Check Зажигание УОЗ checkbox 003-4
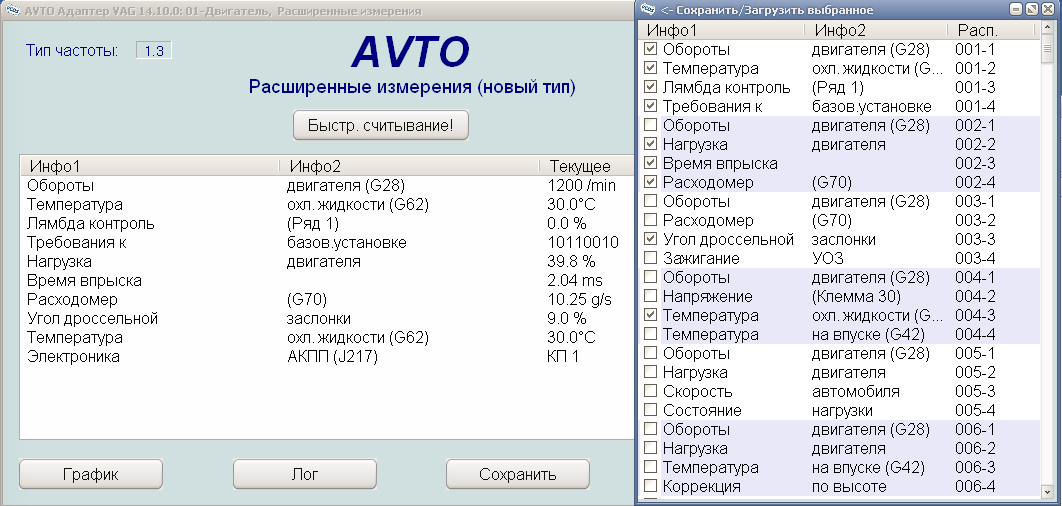 coord(650,258)
